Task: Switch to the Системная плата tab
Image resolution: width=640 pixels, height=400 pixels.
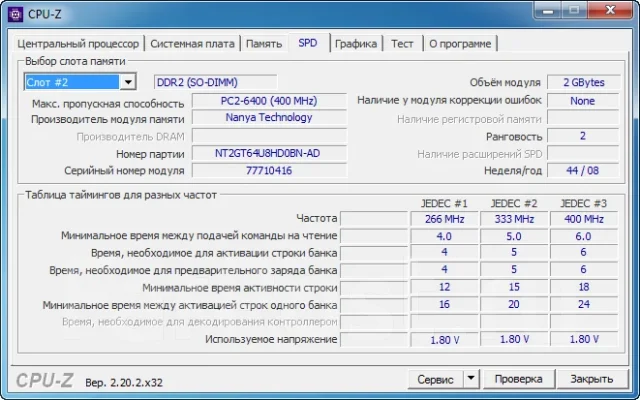Action: (192, 44)
